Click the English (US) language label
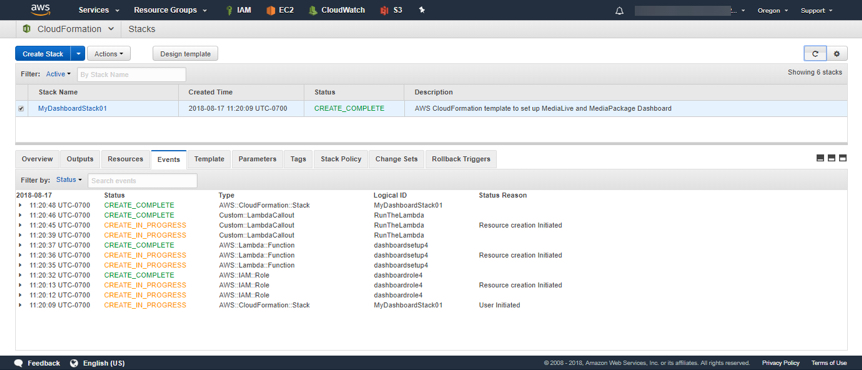Image resolution: width=862 pixels, height=370 pixels. coord(104,363)
